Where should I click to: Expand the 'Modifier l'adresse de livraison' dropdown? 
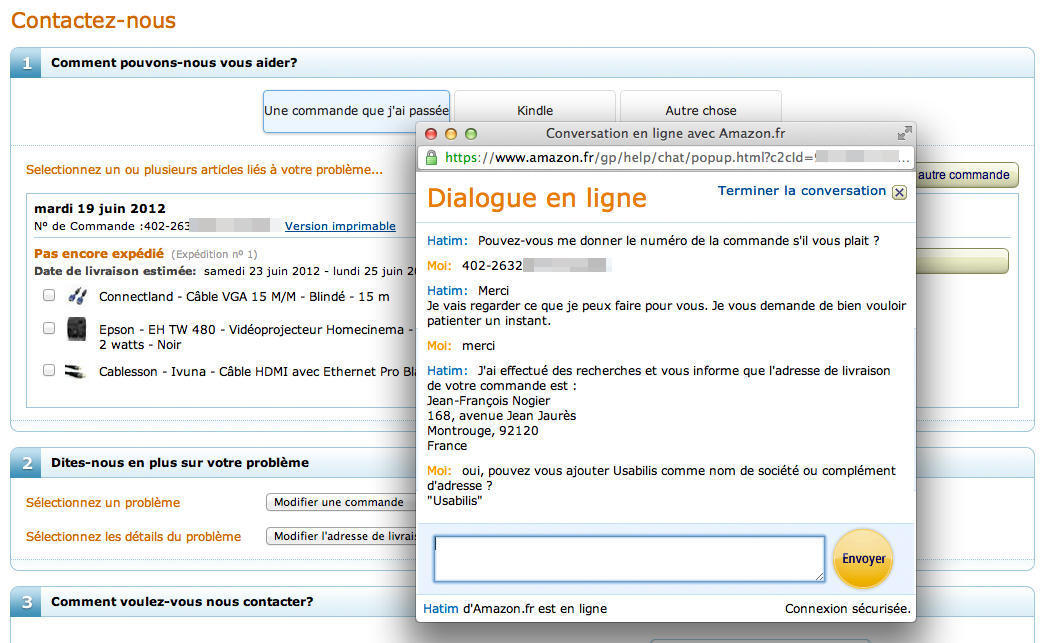point(340,536)
